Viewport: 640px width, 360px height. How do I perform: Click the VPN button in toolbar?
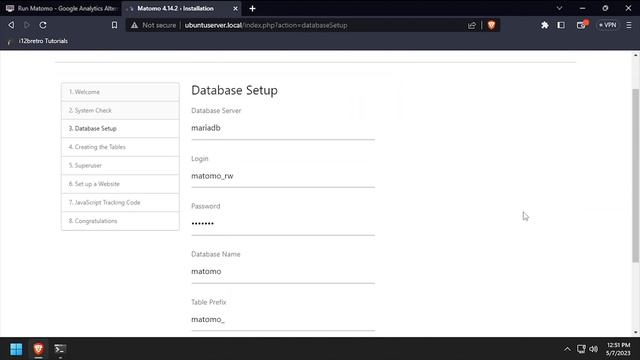pos(608,25)
